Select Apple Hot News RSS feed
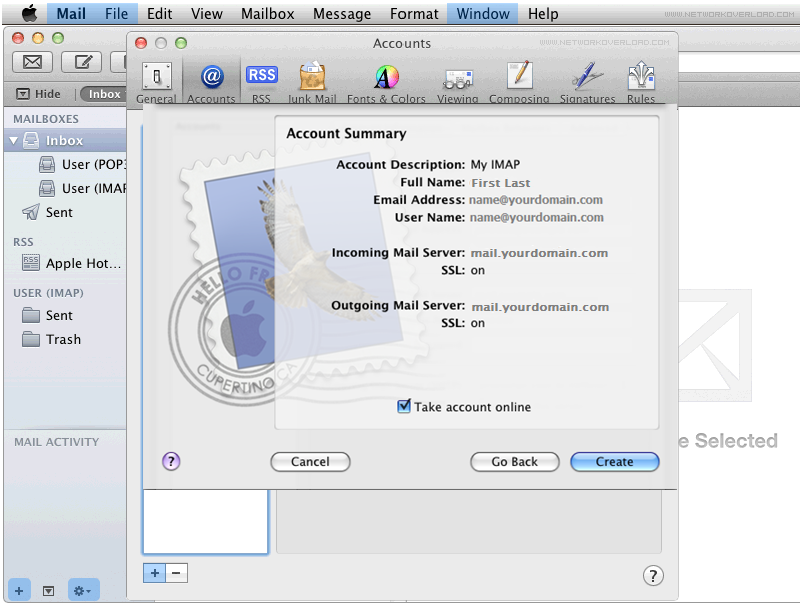The image size is (800, 606). (x=71, y=263)
